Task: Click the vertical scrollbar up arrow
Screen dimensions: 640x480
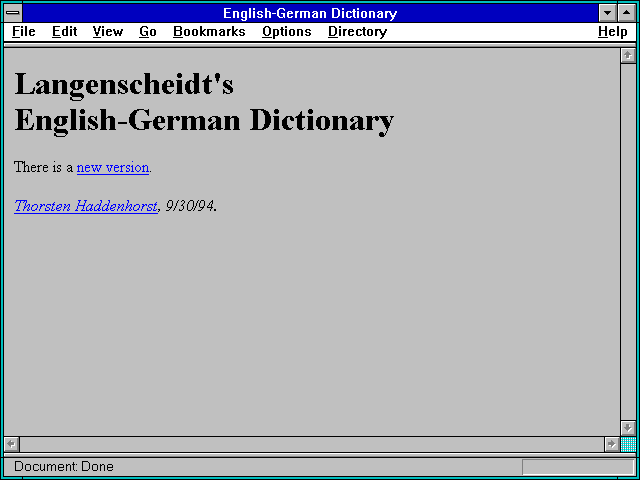Action: click(x=628, y=56)
